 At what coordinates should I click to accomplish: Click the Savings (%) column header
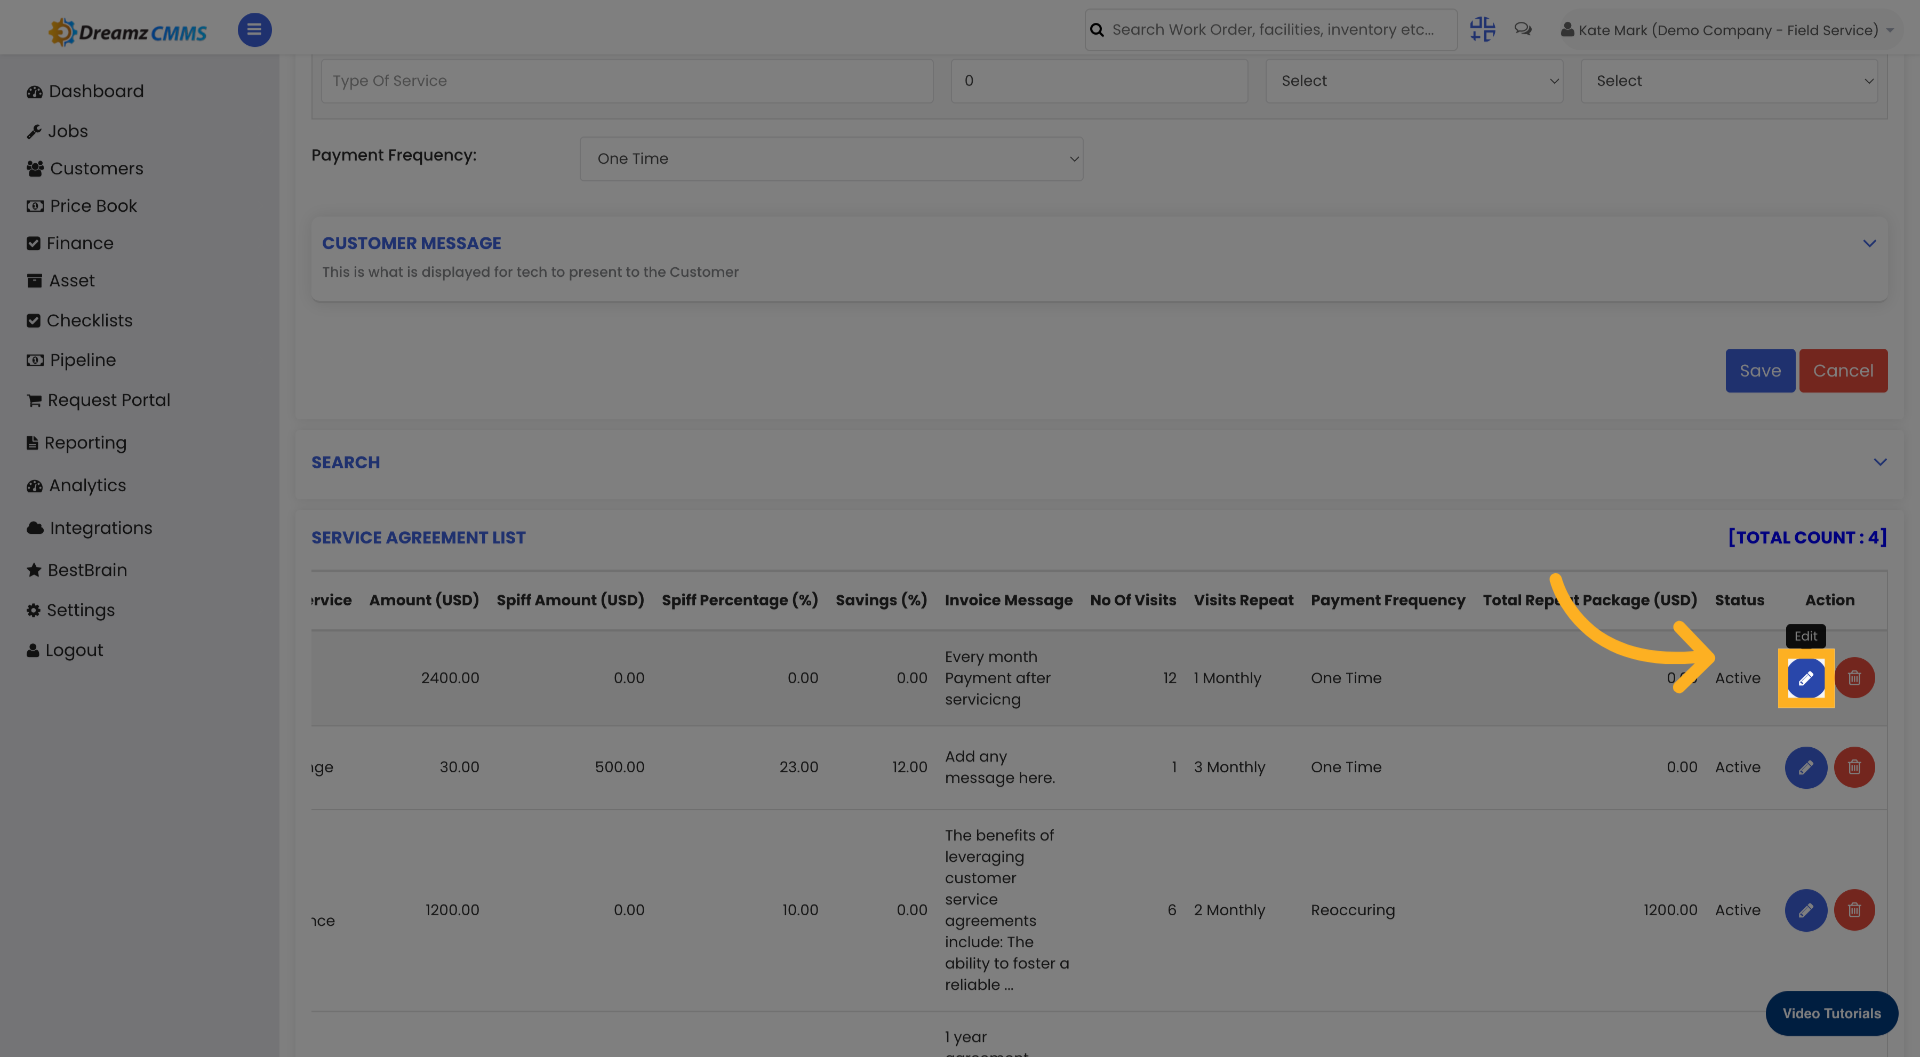point(881,600)
